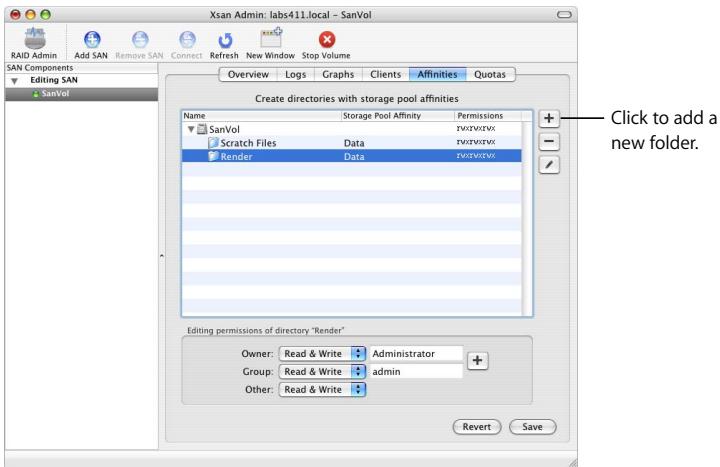Save the affinity changes

tap(533, 427)
